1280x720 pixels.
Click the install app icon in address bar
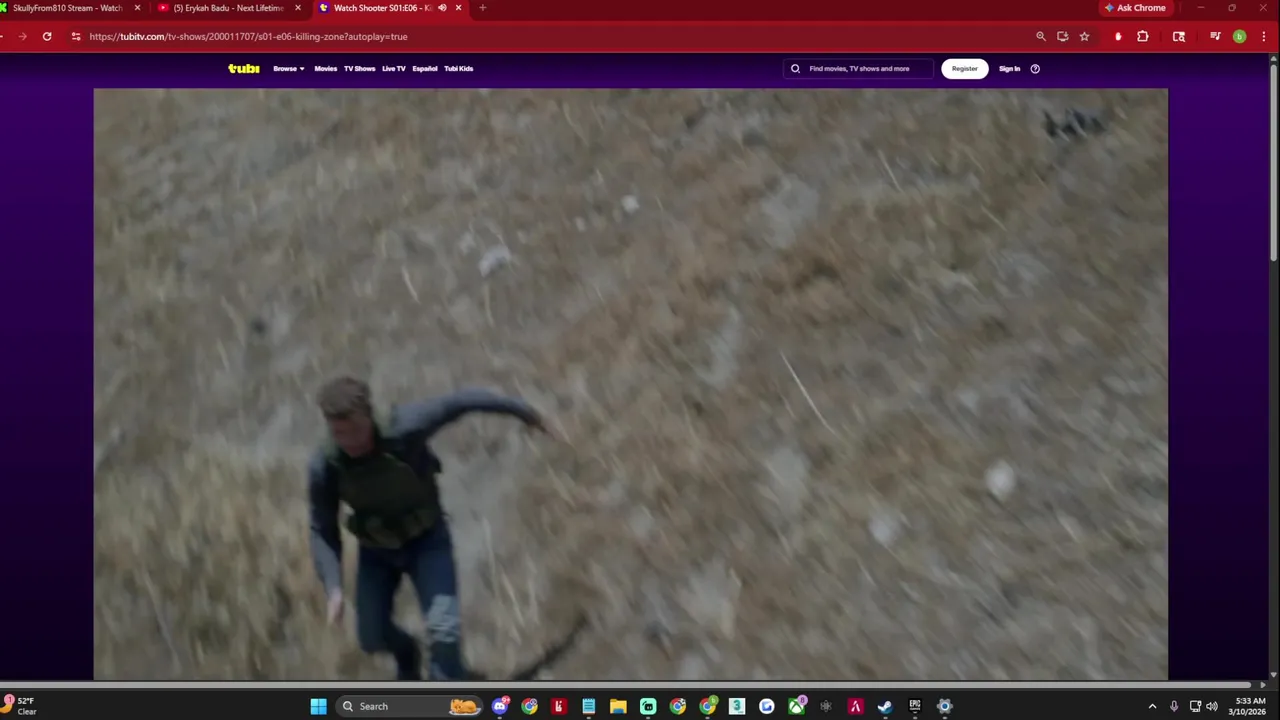pos(1062,36)
